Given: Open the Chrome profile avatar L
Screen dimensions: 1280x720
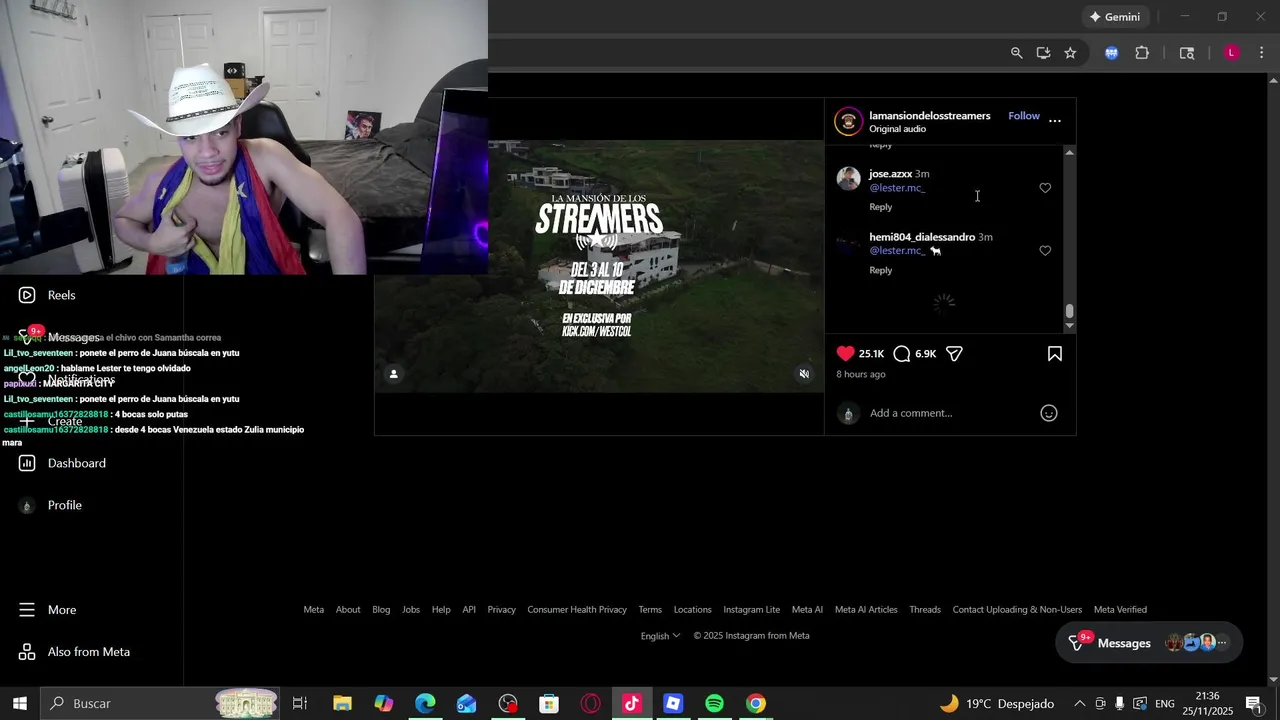Looking at the screenshot, I should click(x=1232, y=53).
